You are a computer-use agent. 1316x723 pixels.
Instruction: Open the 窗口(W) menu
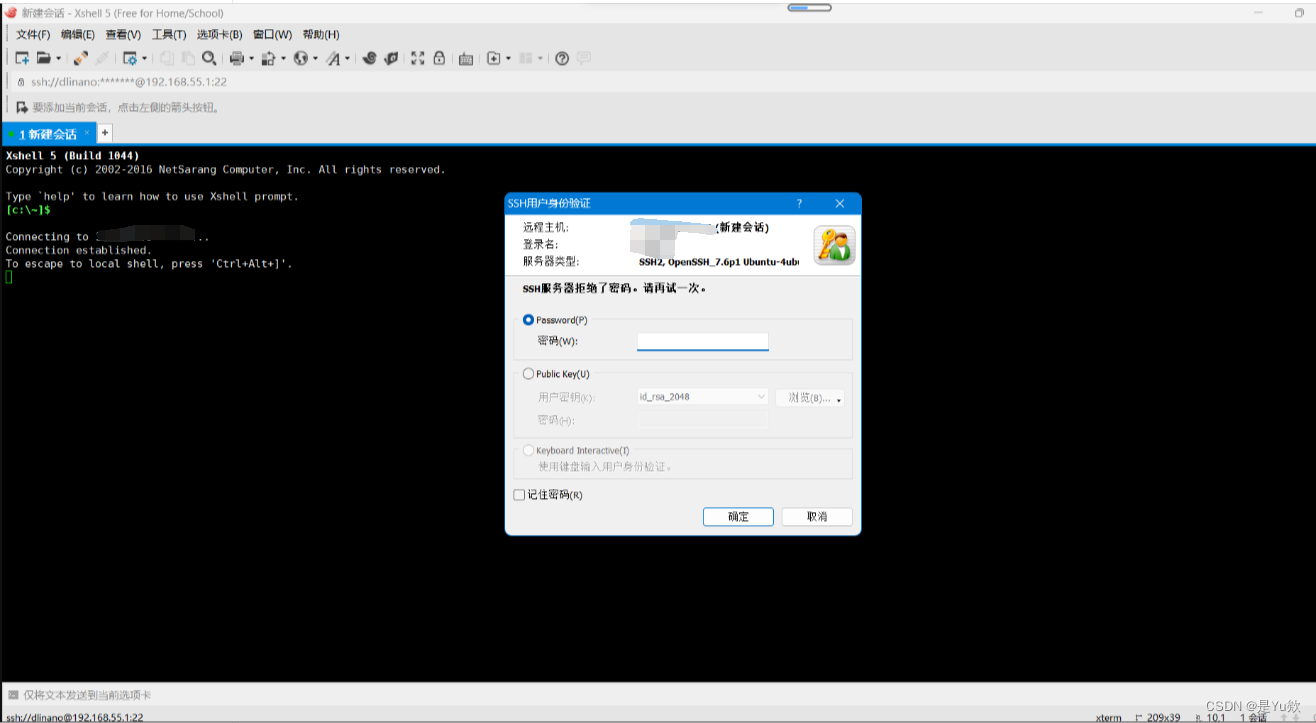point(273,34)
